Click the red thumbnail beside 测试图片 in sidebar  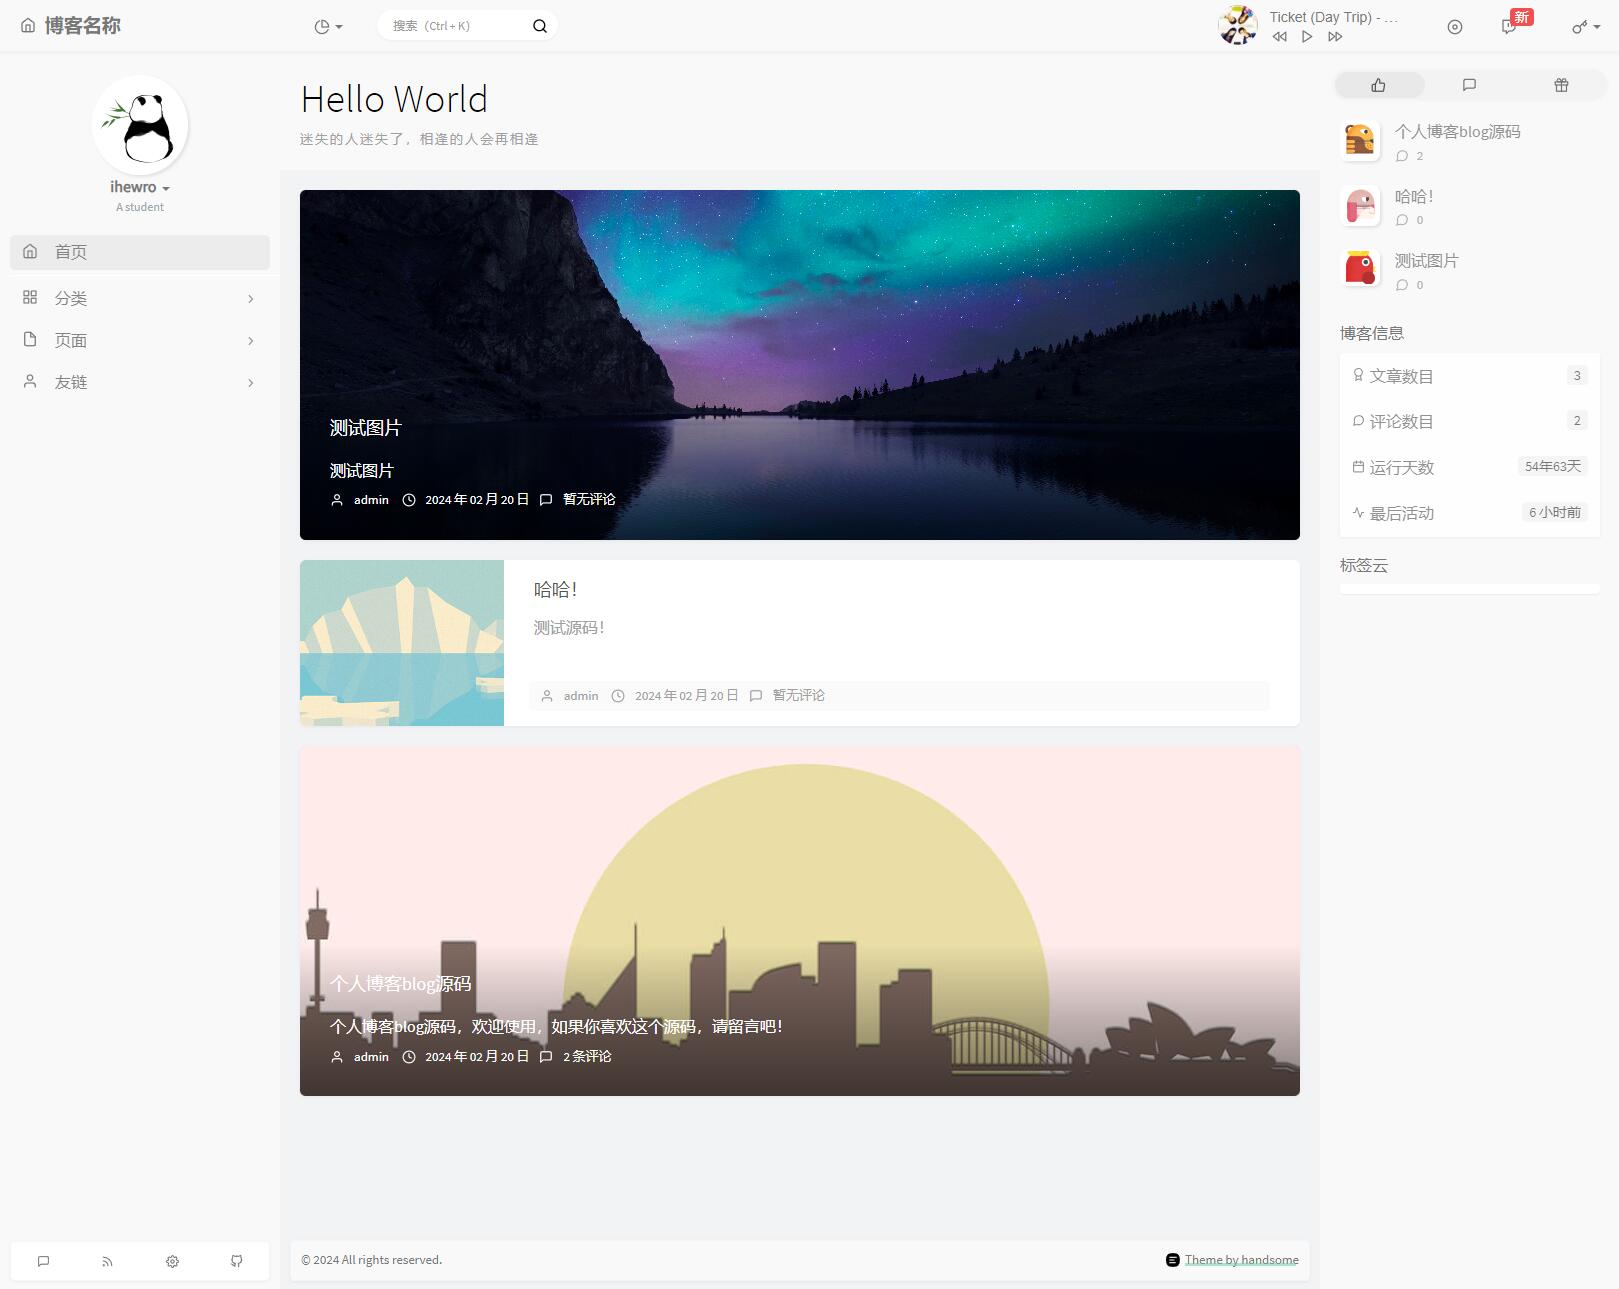pyautogui.click(x=1360, y=269)
